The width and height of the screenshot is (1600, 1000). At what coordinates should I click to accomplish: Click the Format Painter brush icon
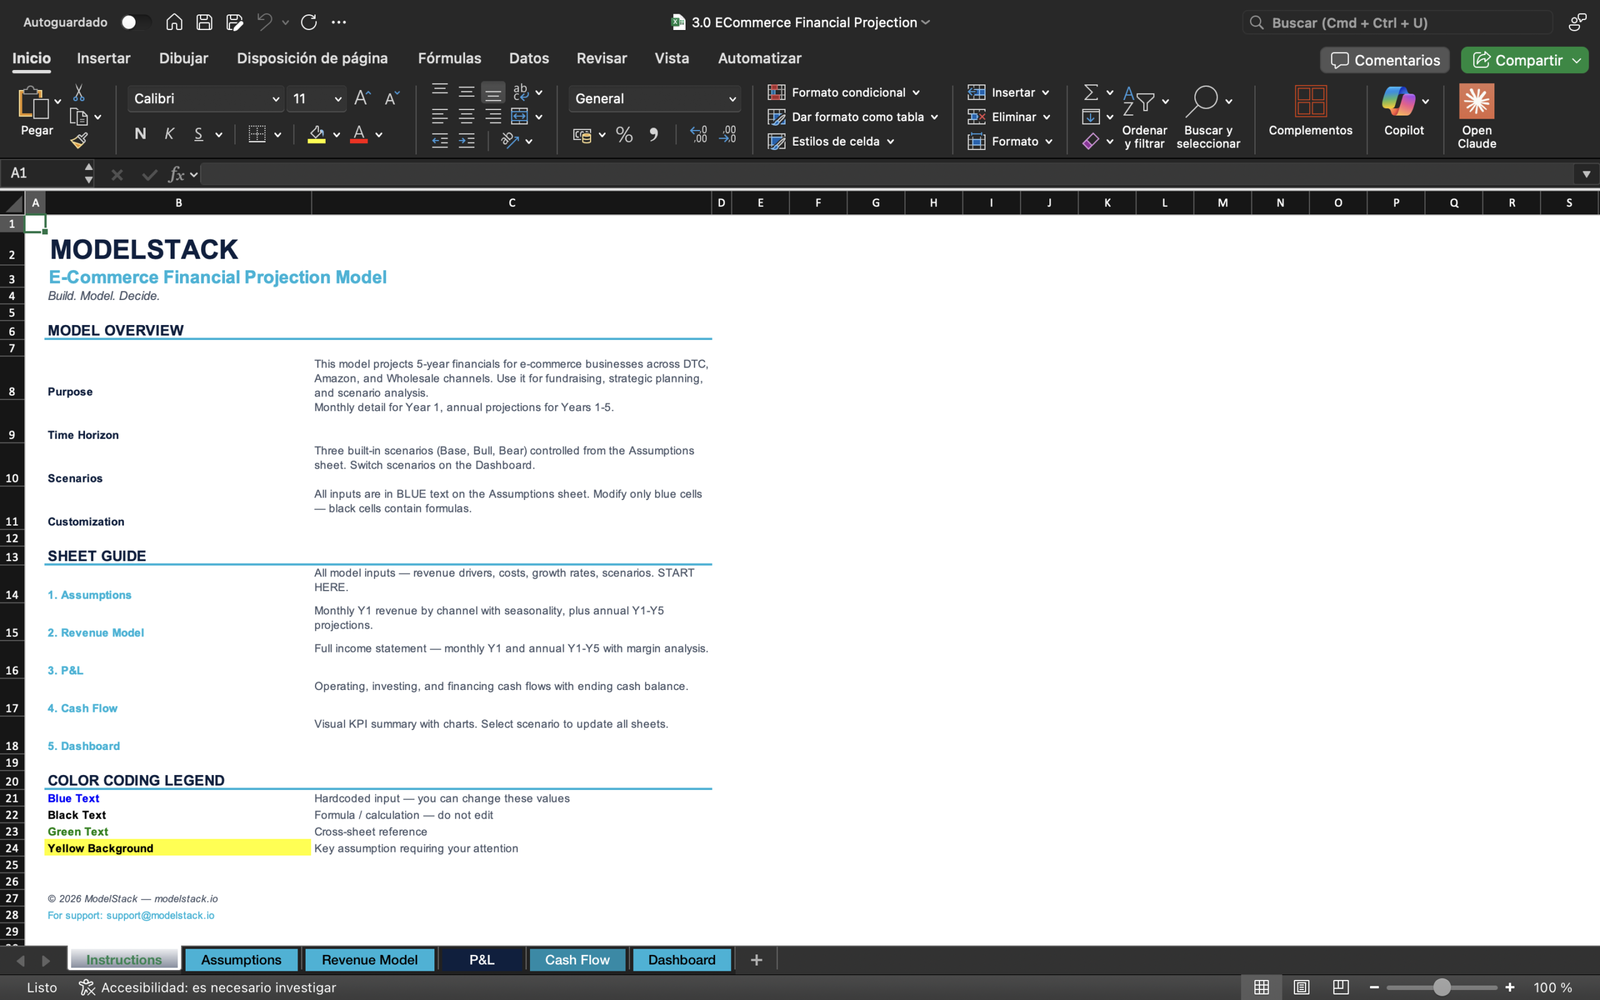79,141
